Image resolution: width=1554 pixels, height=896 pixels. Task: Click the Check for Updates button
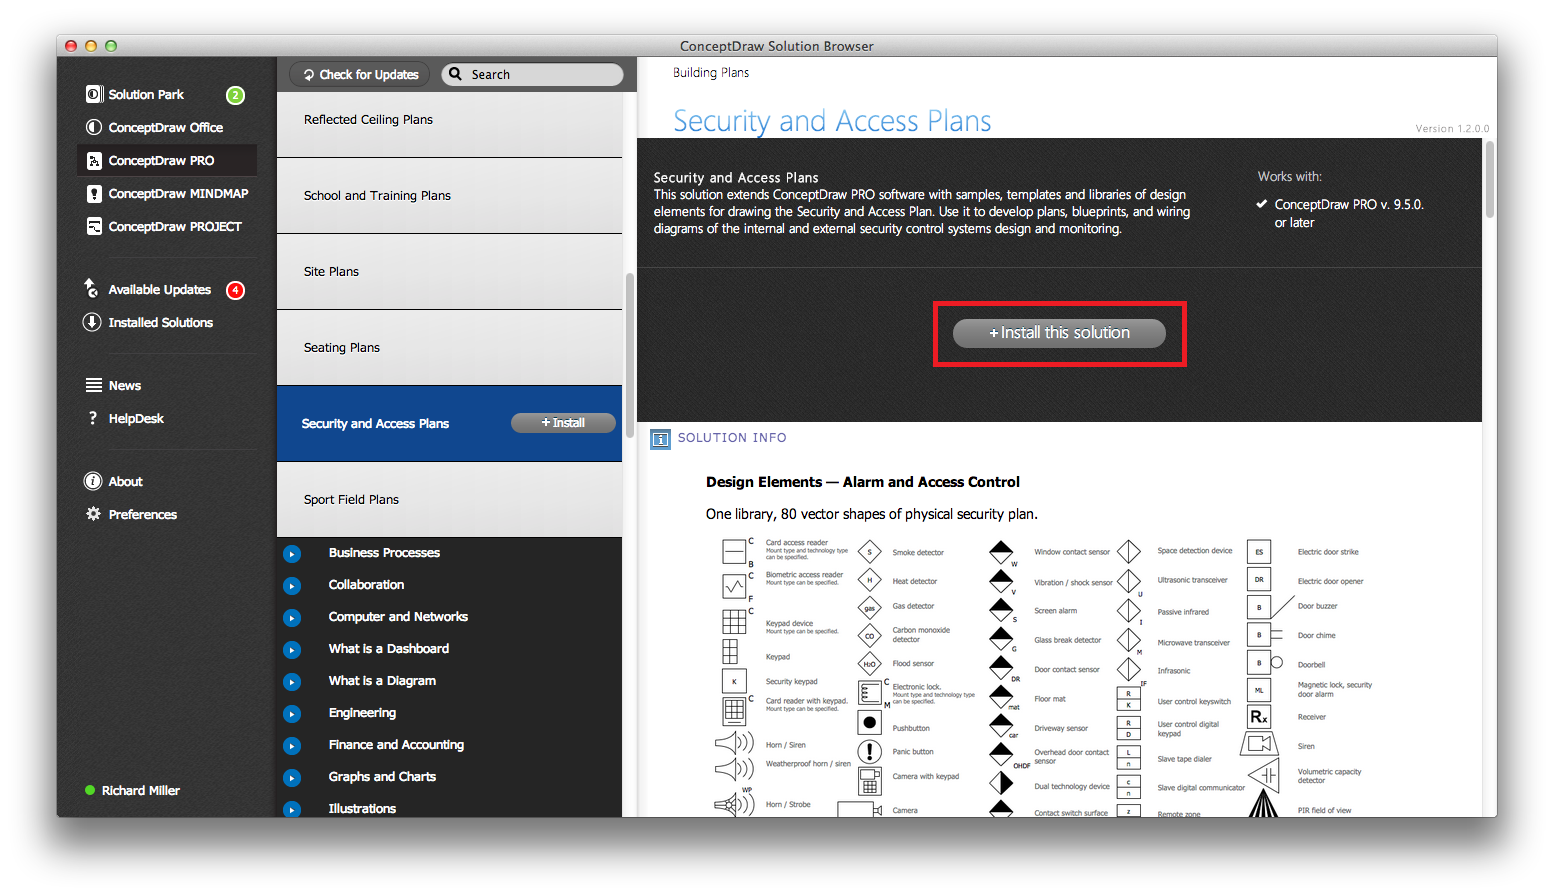(360, 74)
